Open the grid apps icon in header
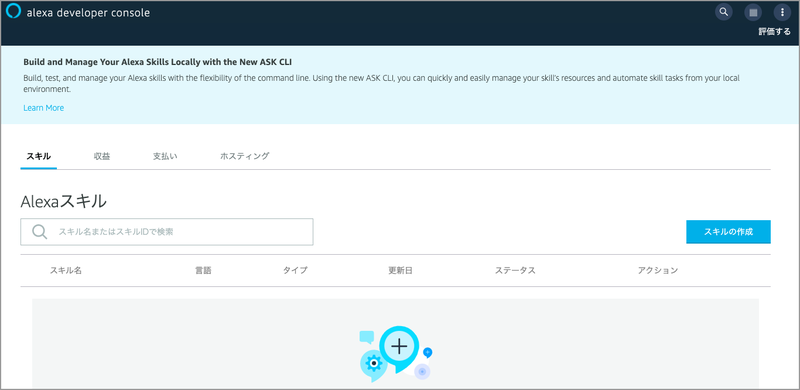 point(753,12)
